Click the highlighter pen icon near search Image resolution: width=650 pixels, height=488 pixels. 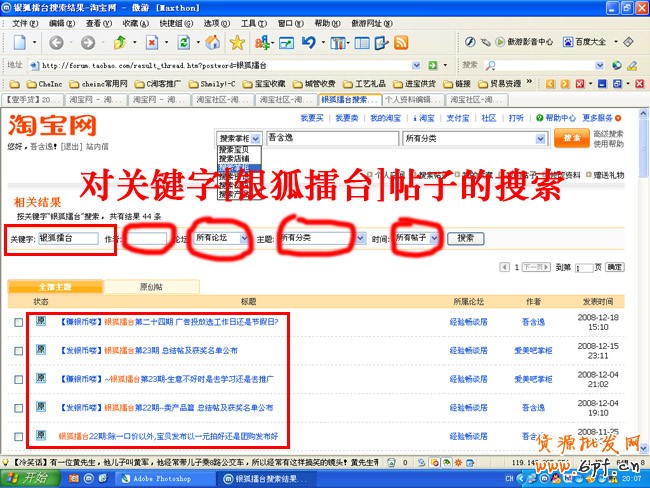[x=632, y=65]
